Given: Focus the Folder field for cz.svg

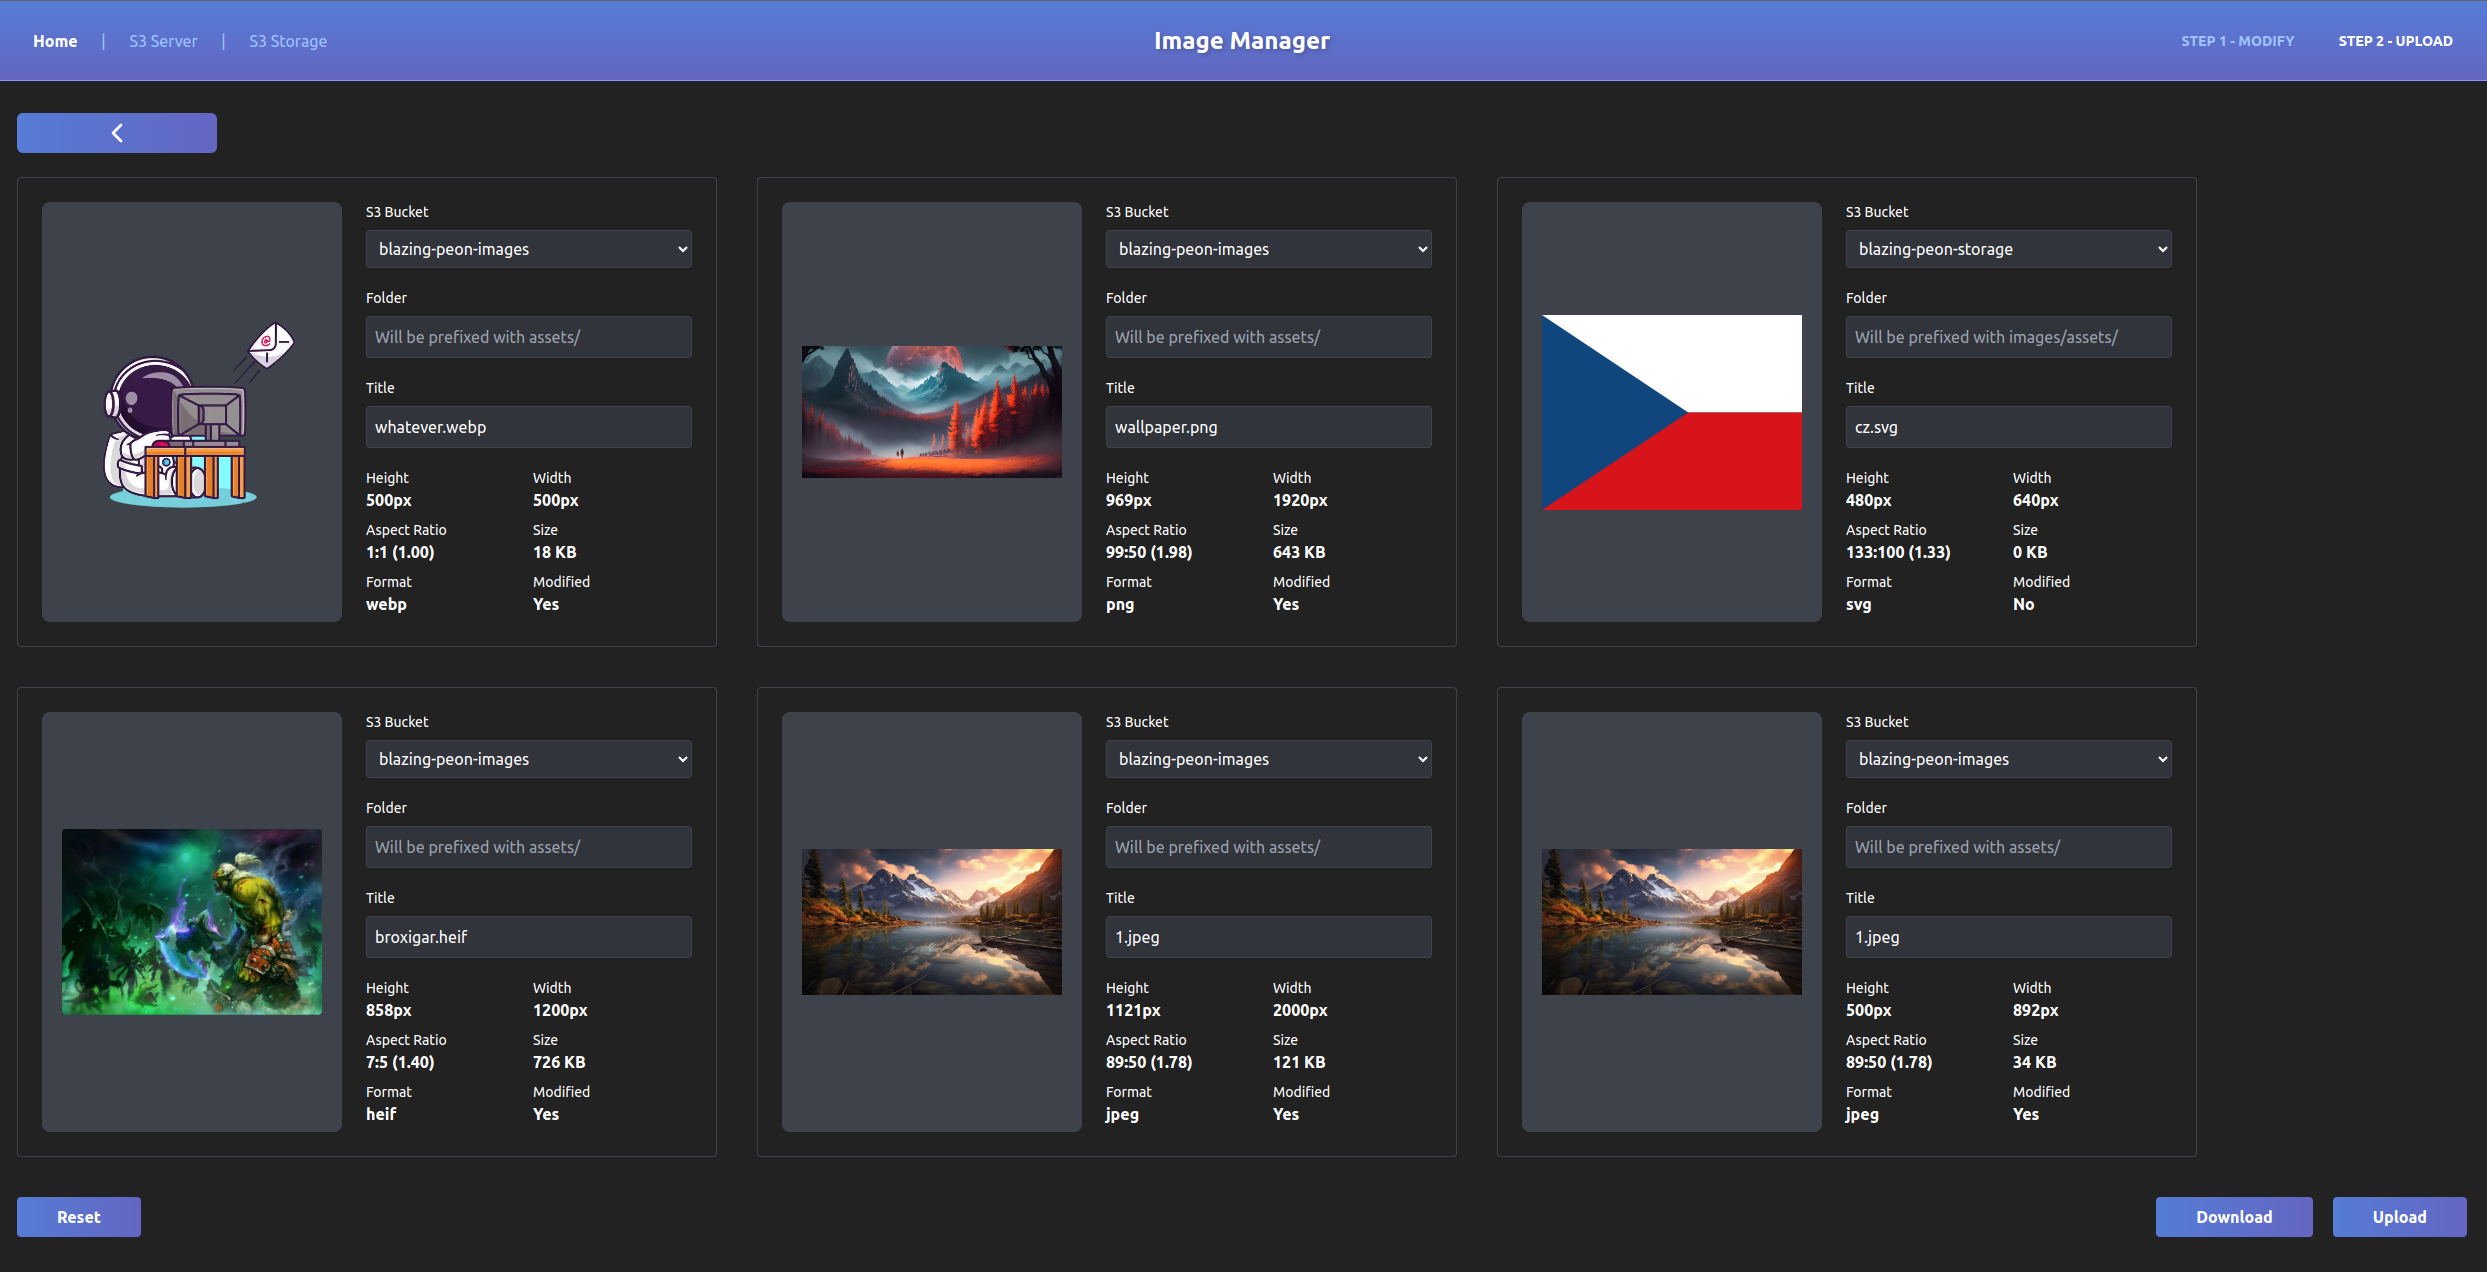Looking at the screenshot, I should click(2008, 337).
